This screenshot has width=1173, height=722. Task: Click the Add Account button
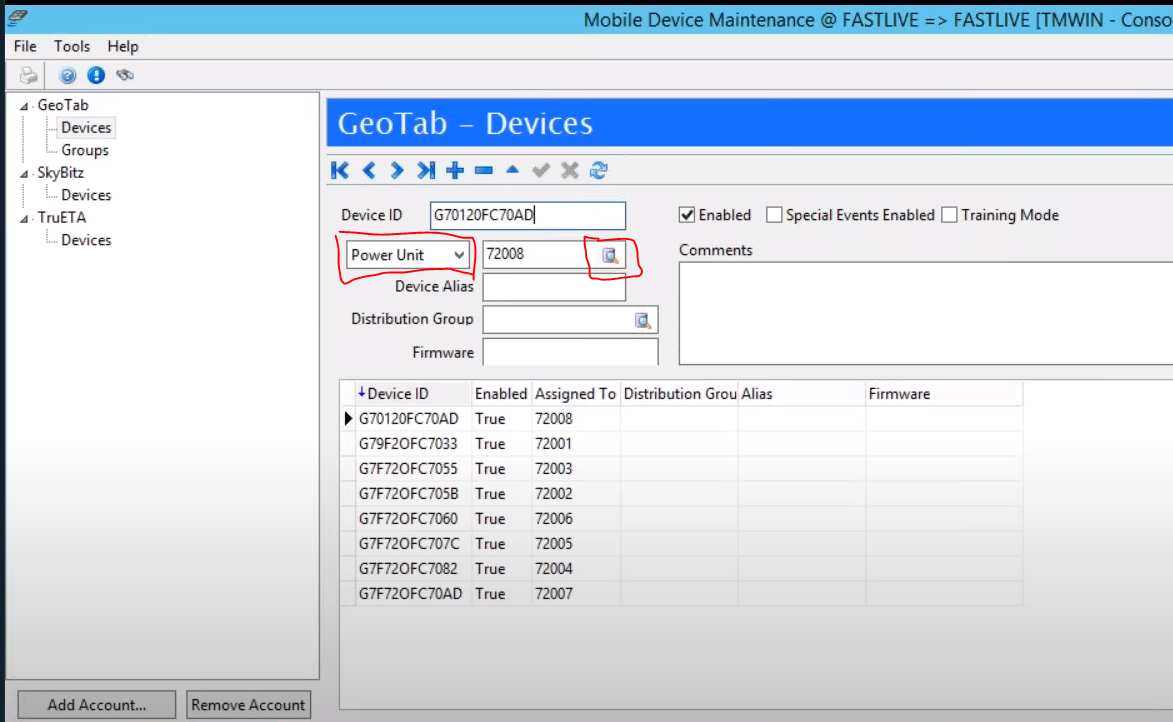tap(97, 705)
